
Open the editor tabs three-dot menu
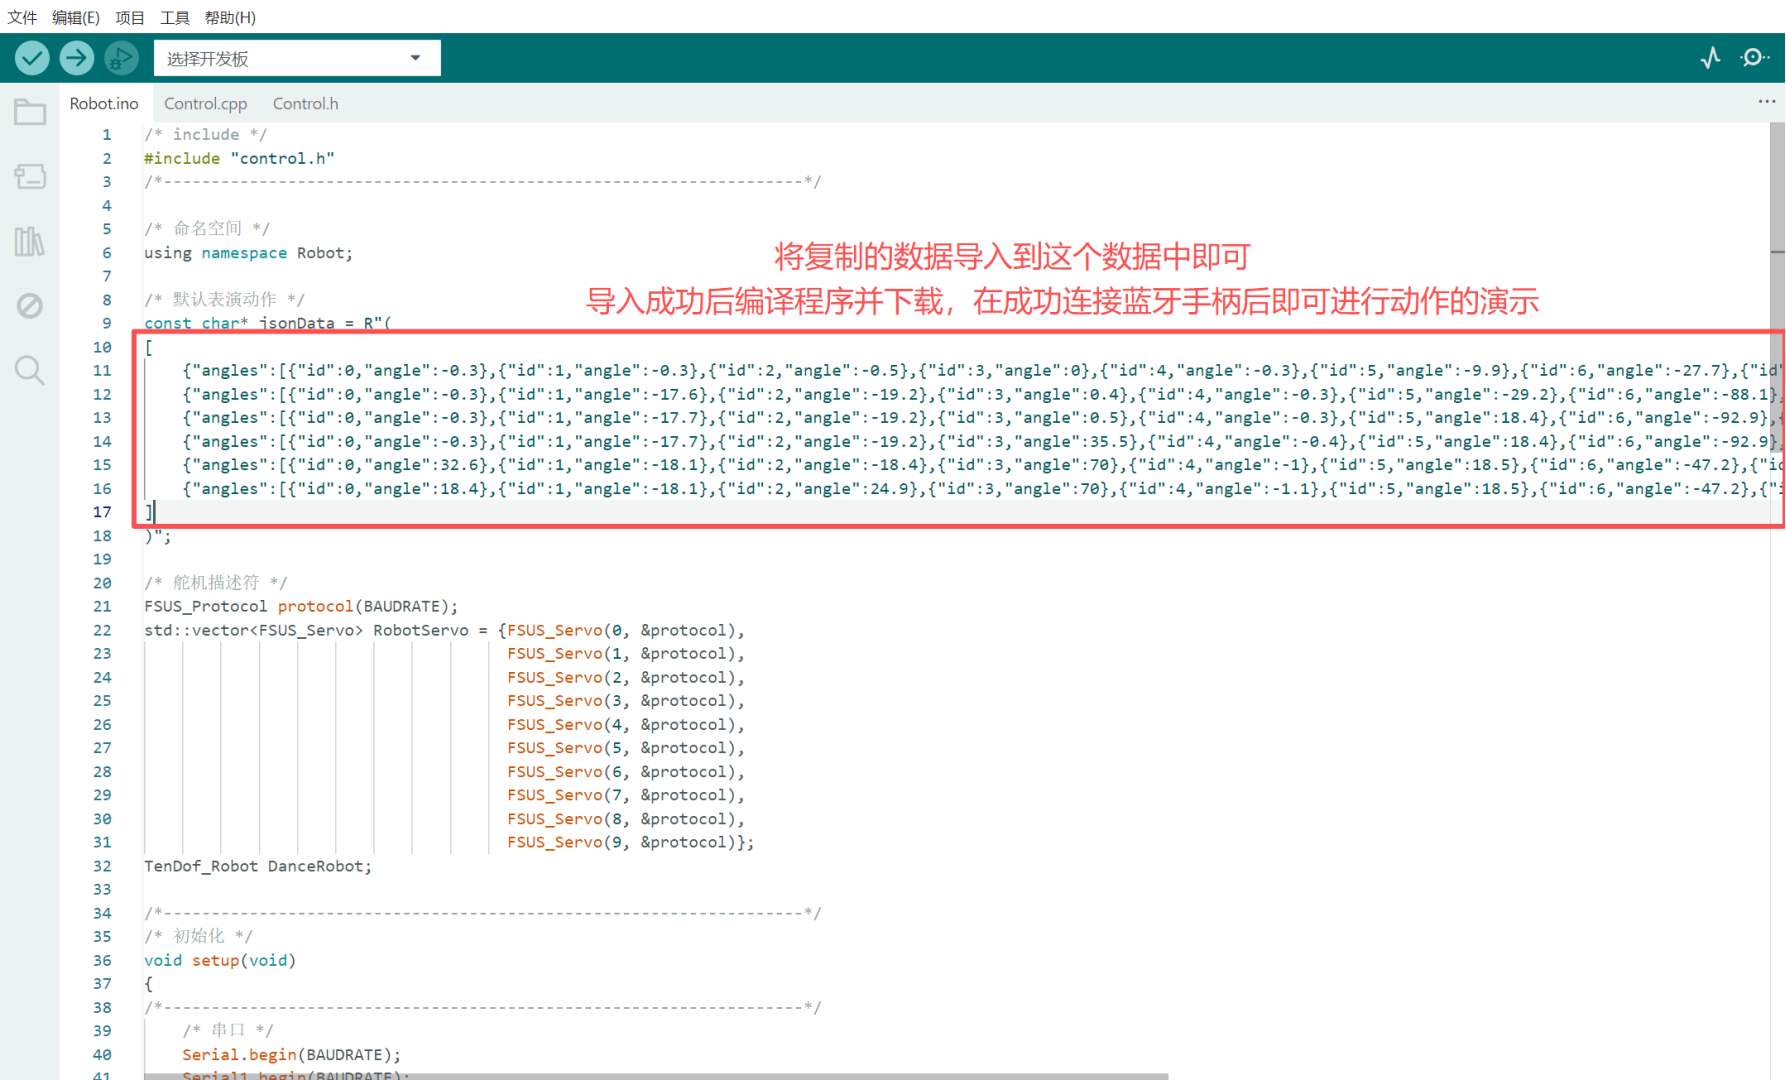(x=1766, y=102)
